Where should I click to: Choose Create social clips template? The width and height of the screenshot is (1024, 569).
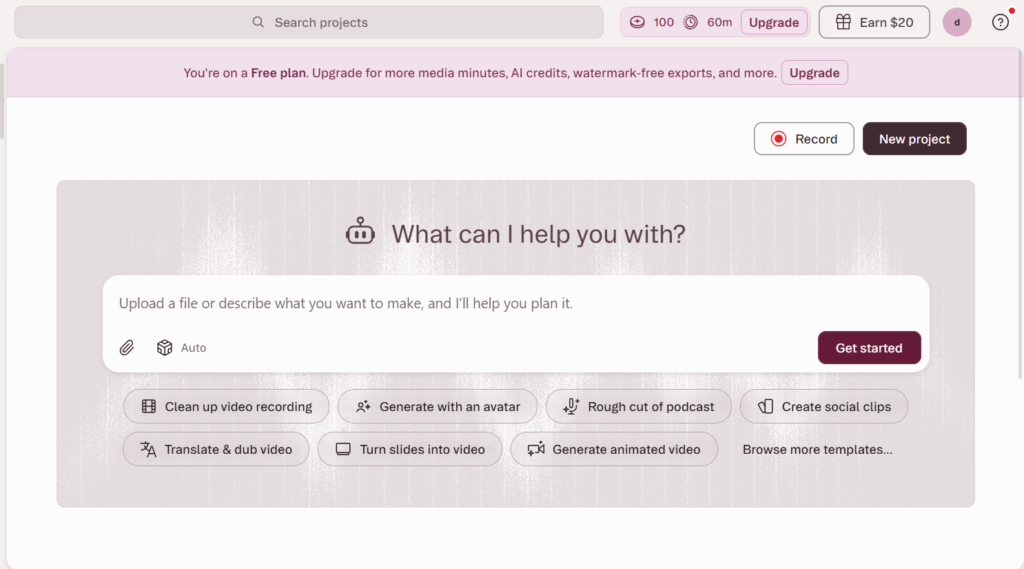(823, 407)
